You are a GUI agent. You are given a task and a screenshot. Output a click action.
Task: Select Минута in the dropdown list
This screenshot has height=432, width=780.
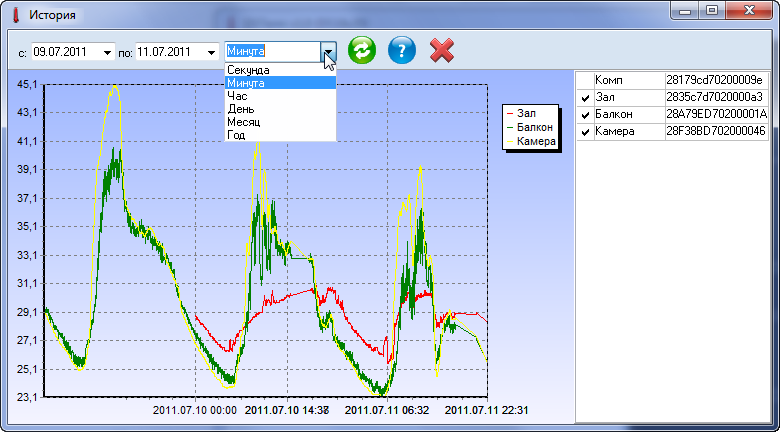tap(281, 83)
